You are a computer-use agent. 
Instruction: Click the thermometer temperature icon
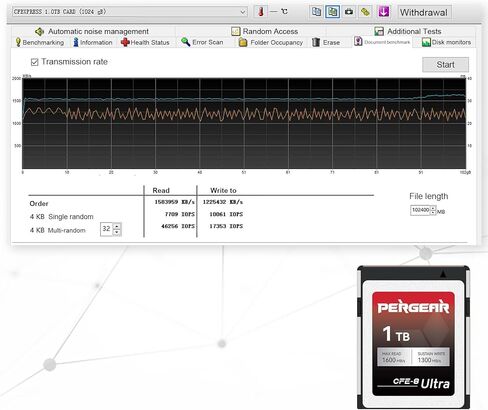[261, 12]
